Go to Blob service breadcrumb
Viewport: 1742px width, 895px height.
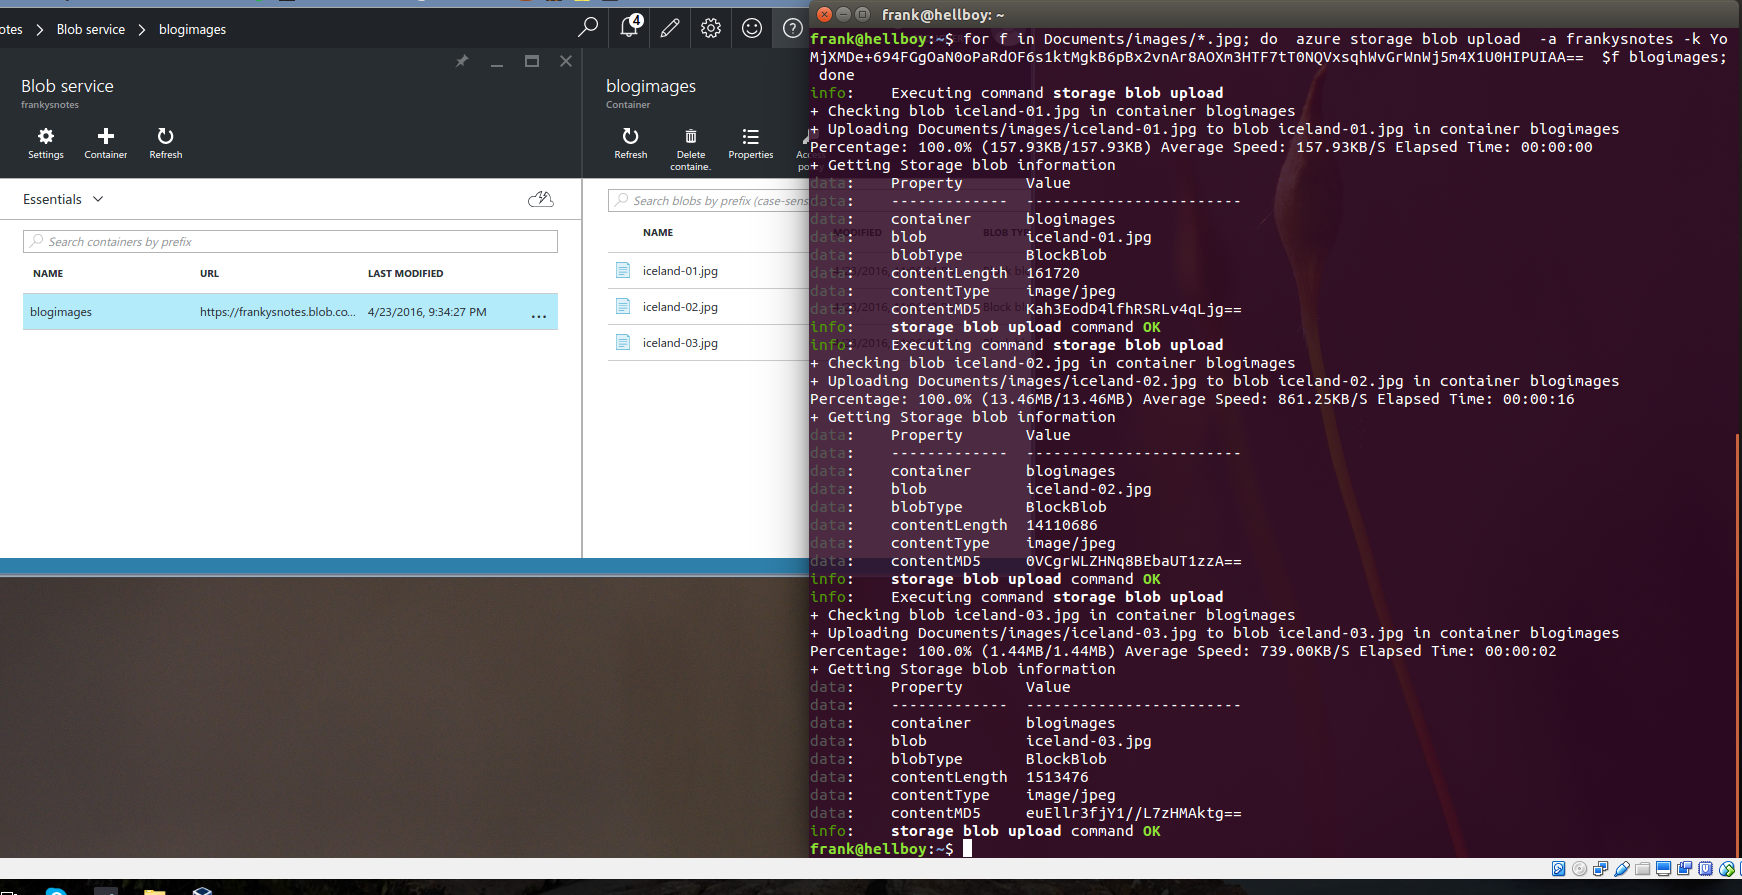point(91,29)
